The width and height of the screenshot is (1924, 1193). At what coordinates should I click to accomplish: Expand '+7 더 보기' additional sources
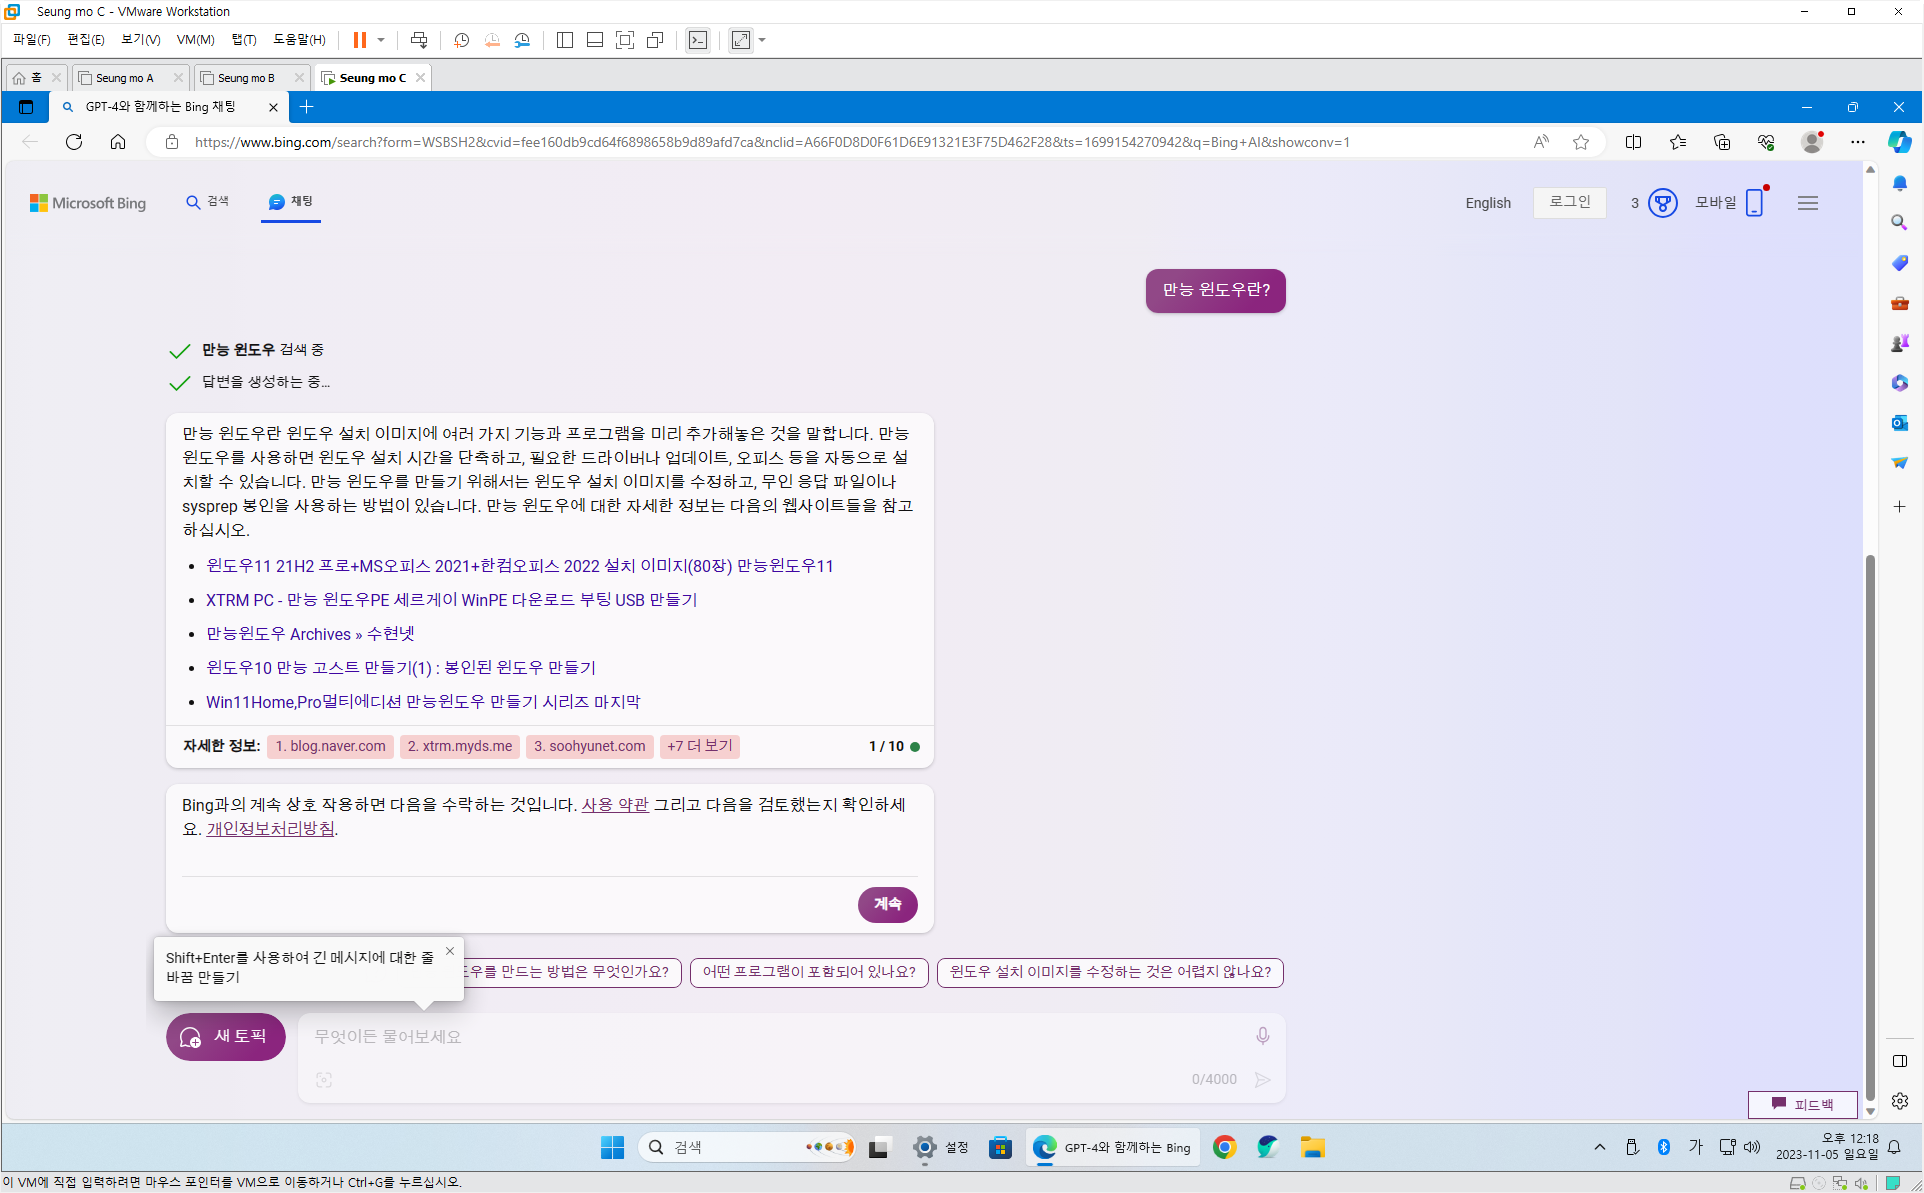pyautogui.click(x=699, y=746)
